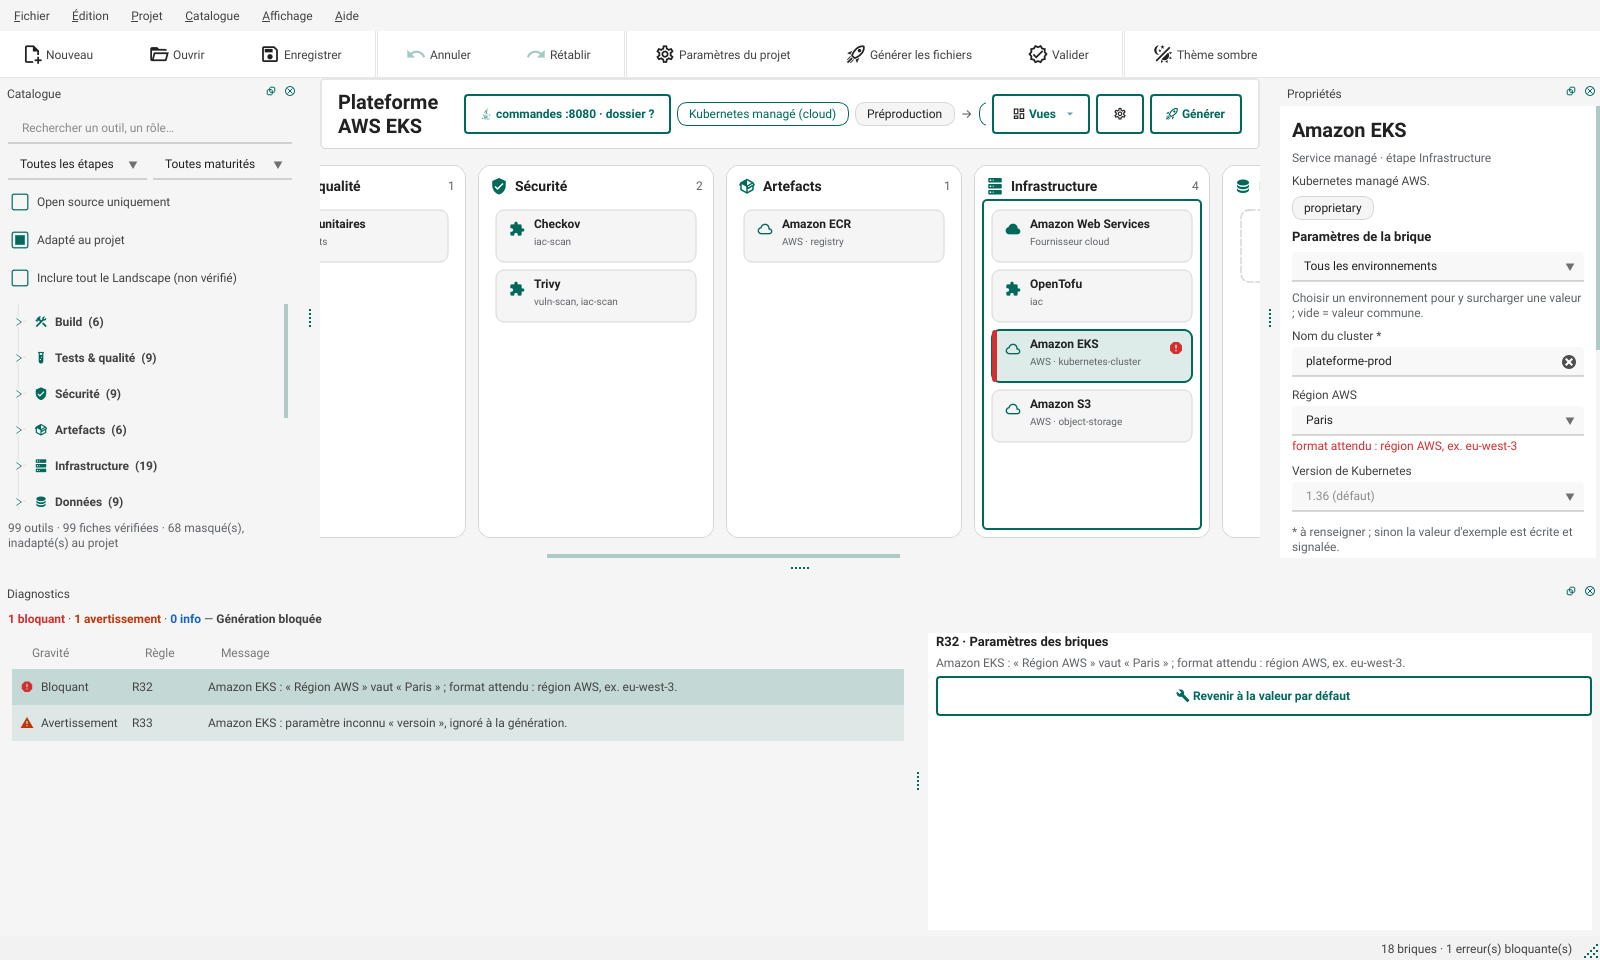
Task: Expand the Infrastructure category
Action: tap(19, 466)
